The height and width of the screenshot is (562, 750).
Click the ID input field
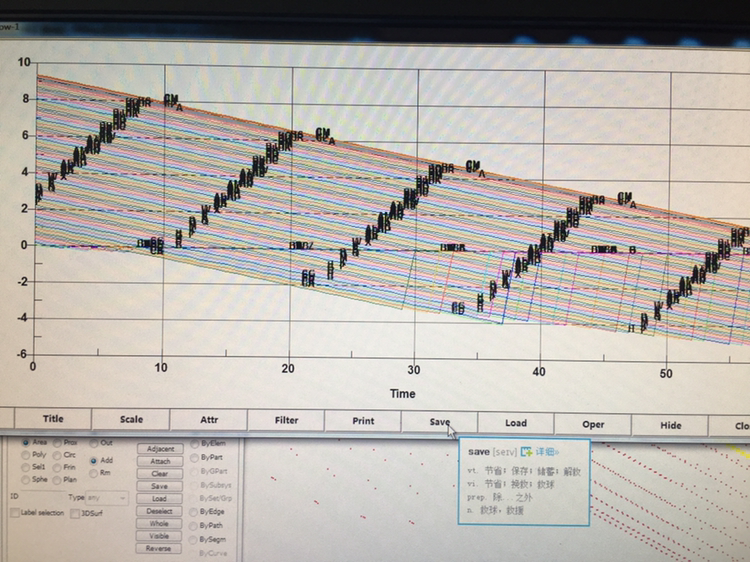click(43, 496)
